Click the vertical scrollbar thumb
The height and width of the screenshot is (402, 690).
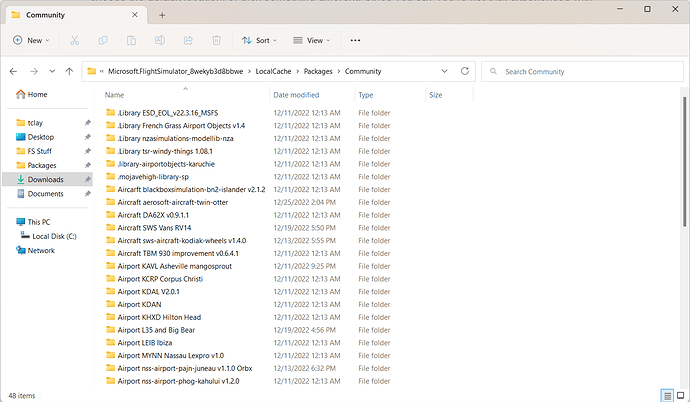click(684, 162)
